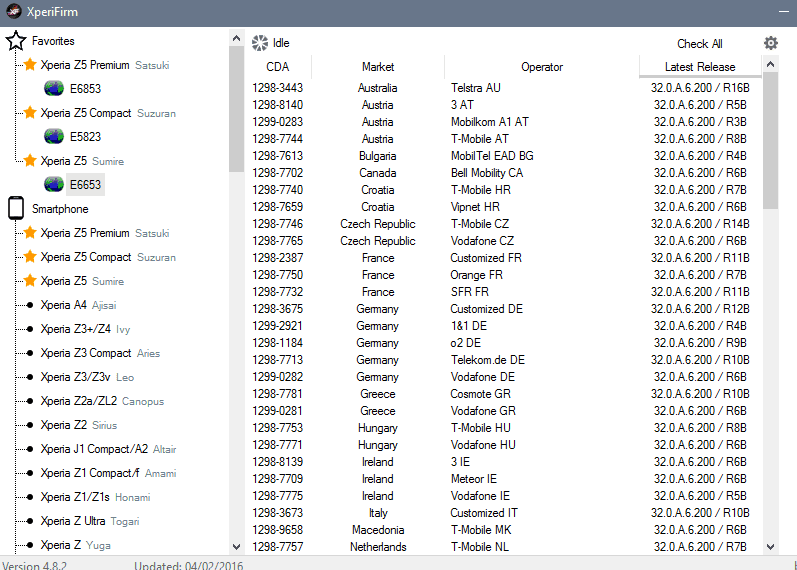Select the Telekom.de DE row
Screen dimensions: 797x570
pyautogui.click(x=504, y=359)
